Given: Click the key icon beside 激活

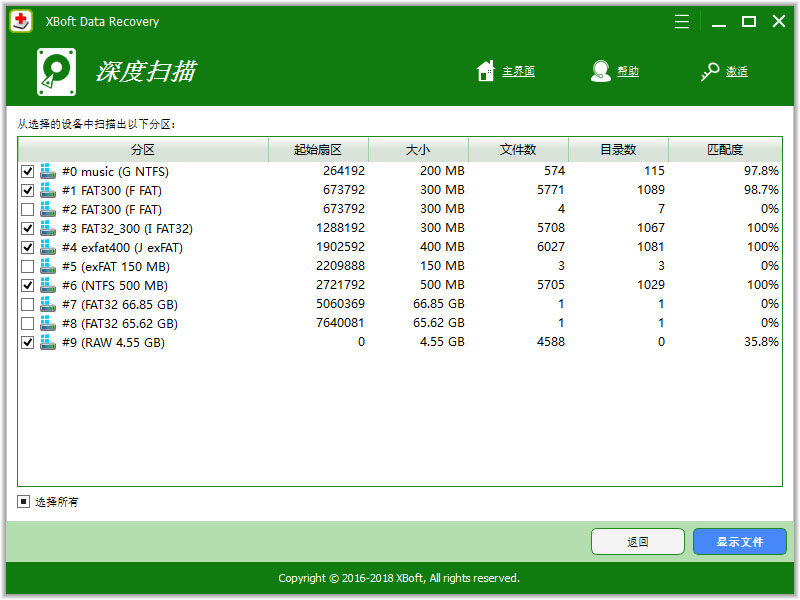Looking at the screenshot, I should [x=710, y=71].
